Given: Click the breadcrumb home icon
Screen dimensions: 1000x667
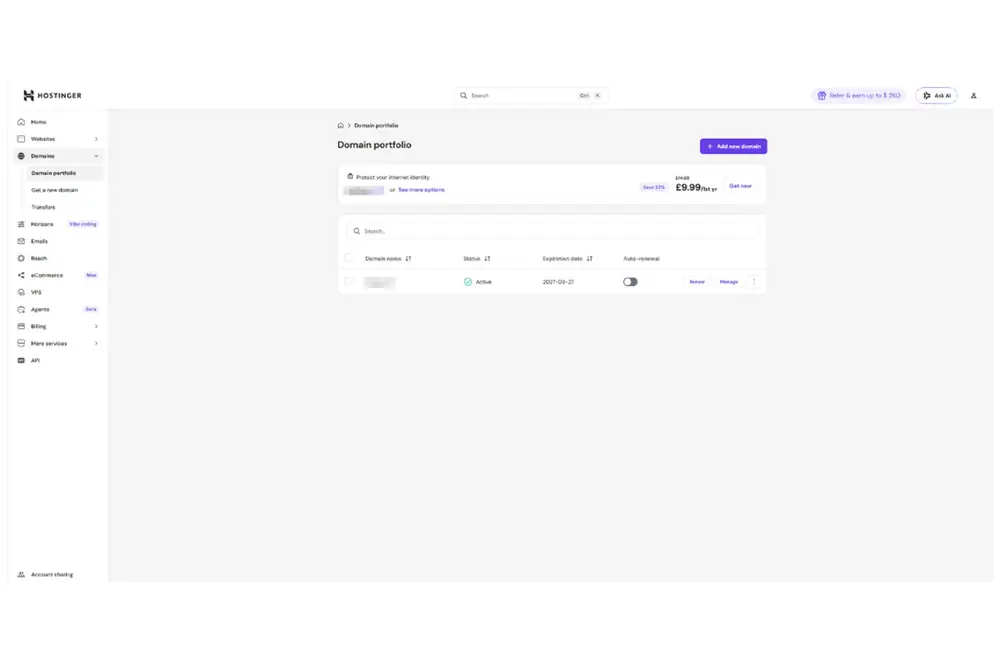Looking at the screenshot, I should tap(341, 126).
